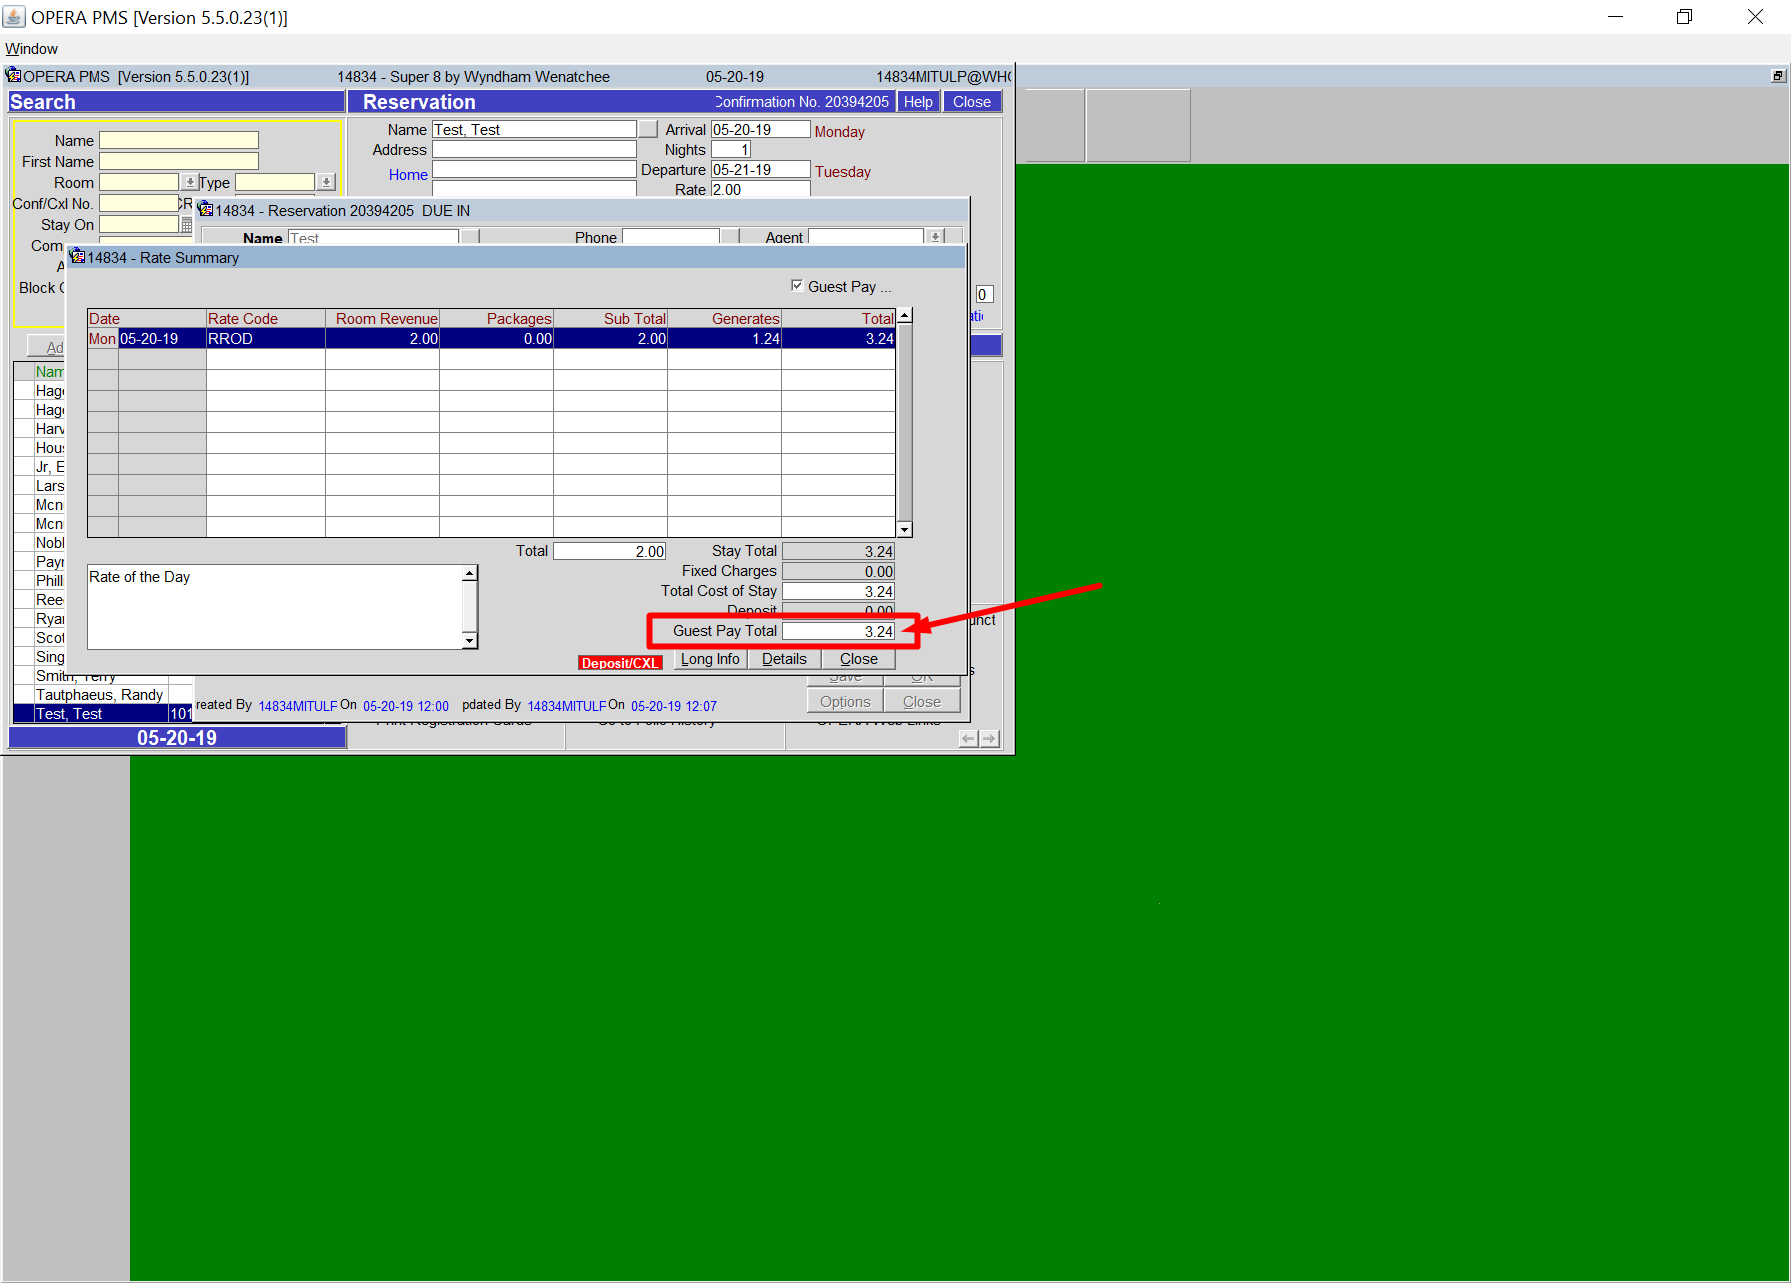Image resolution: width=1791 pixels, height=1283 pixels.
Task: Click right arrow at bottom of Reservation panel
Action: click(989, 739)
